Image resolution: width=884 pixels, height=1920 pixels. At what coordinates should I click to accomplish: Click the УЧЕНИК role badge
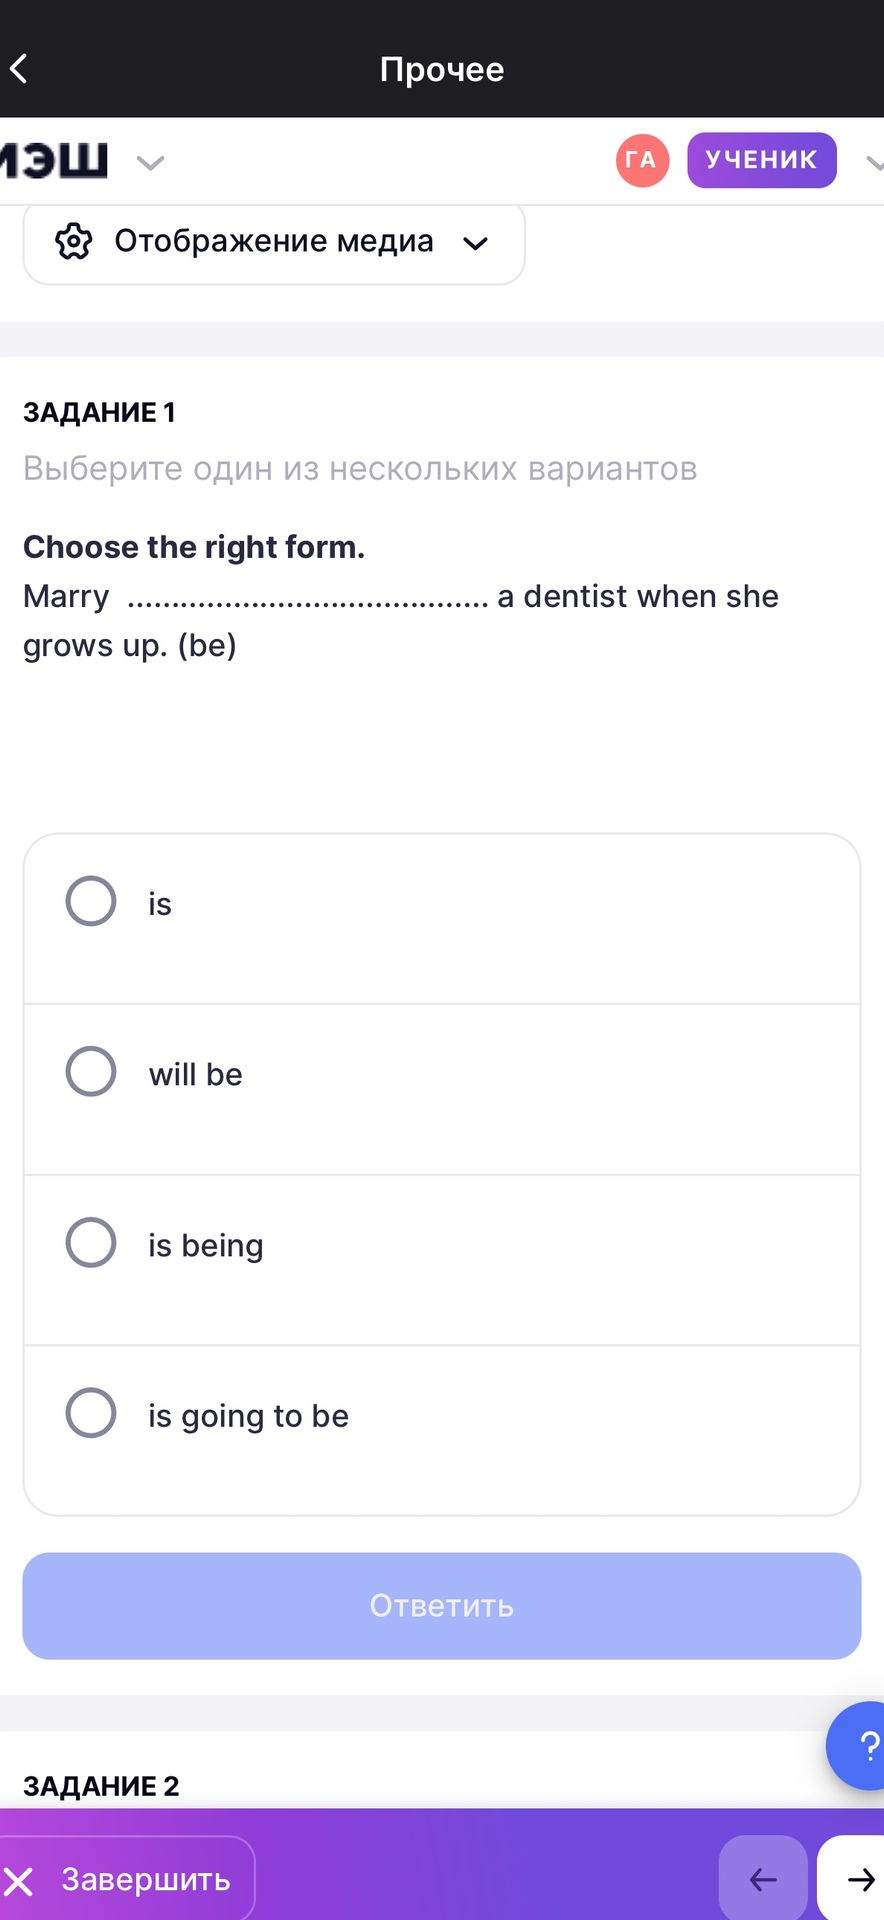762,160
